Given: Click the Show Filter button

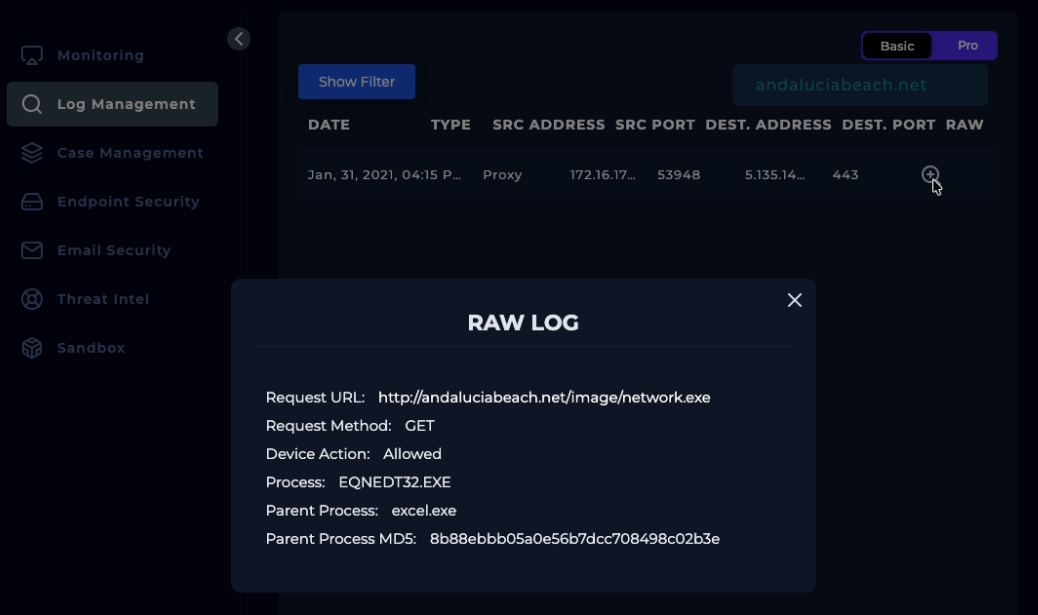Looking at the screenshot, I should click(356, 82).
